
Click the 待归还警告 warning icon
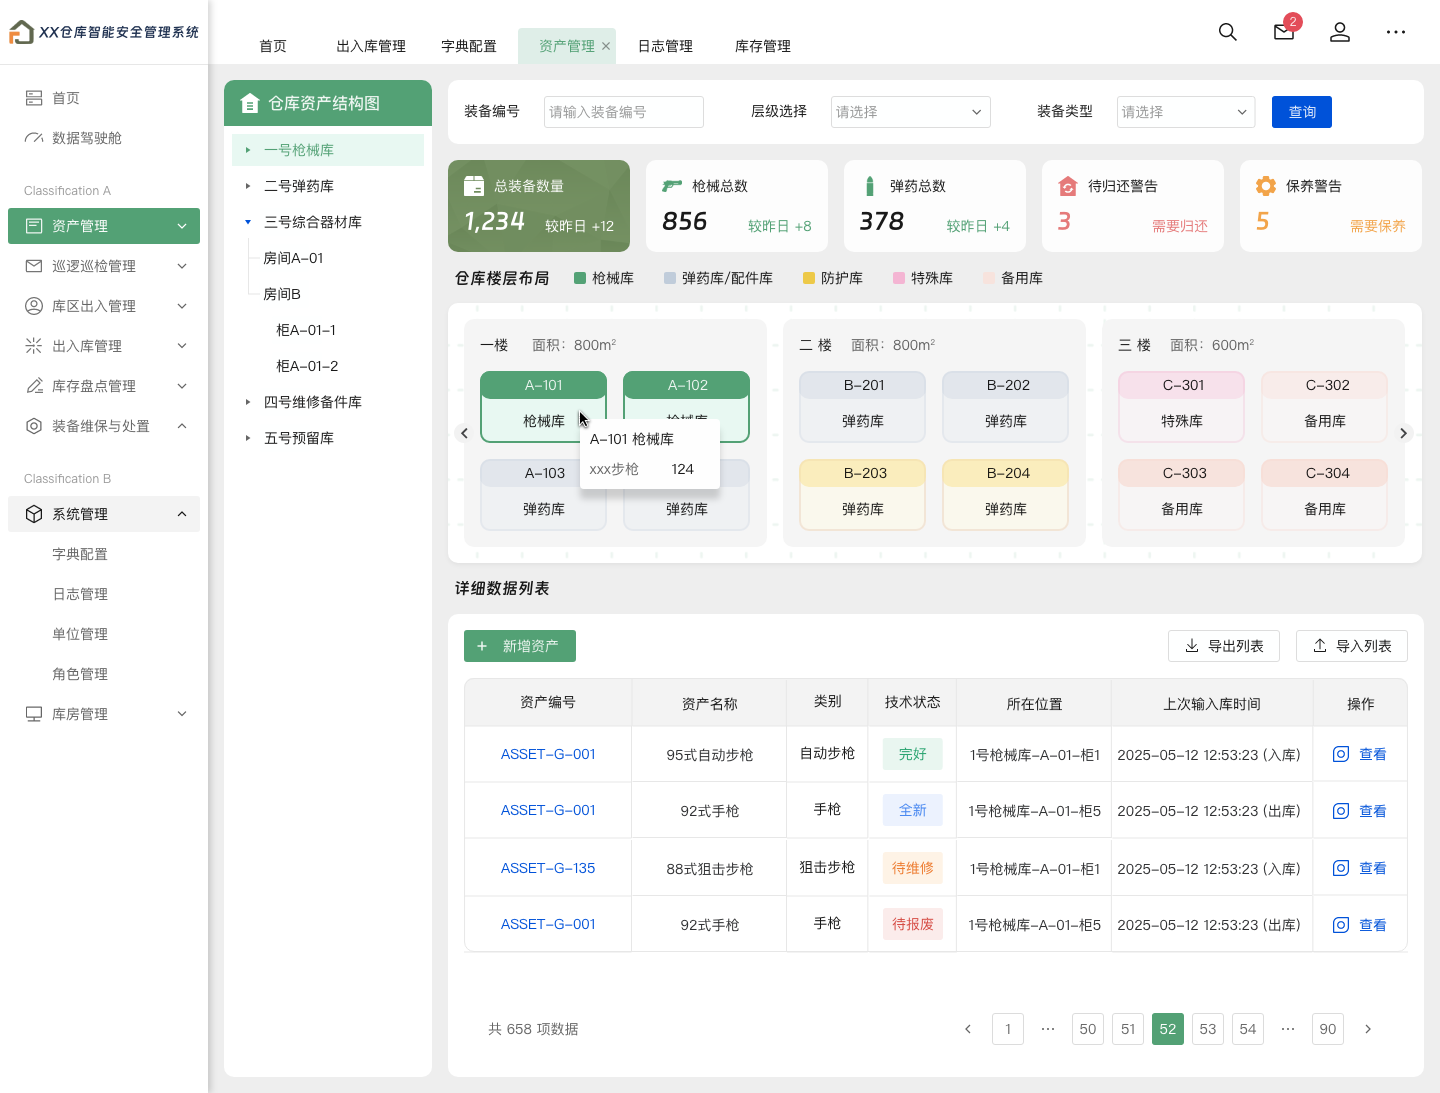tap(1068, 186)
